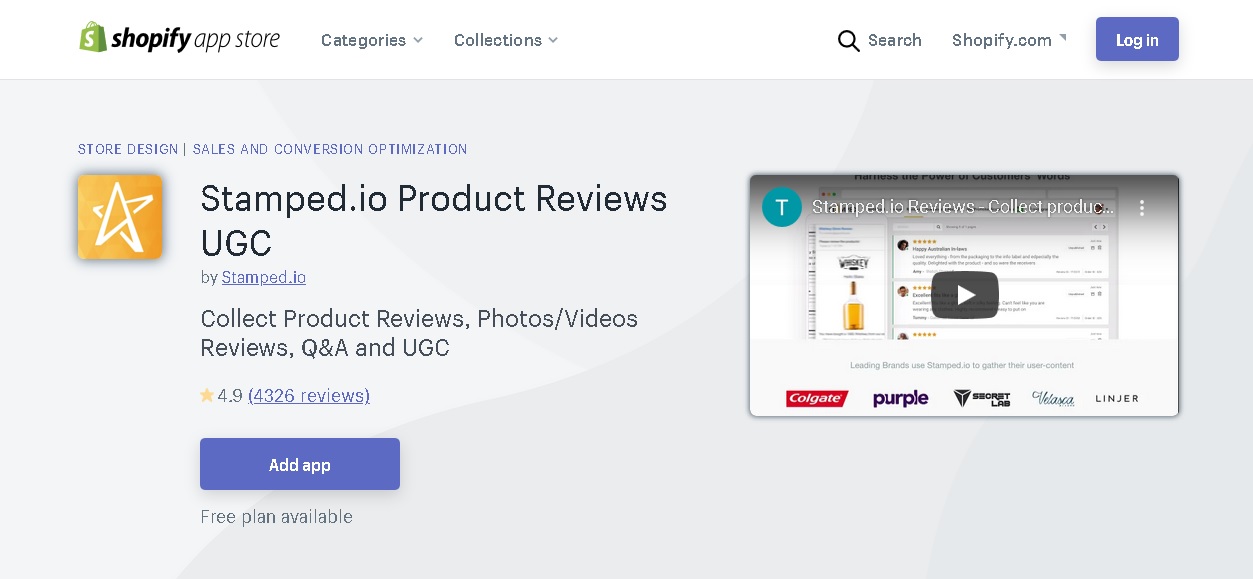This screenshot has width=1253, height=579.
Task: Click the video title text
Action: (962, 207)
